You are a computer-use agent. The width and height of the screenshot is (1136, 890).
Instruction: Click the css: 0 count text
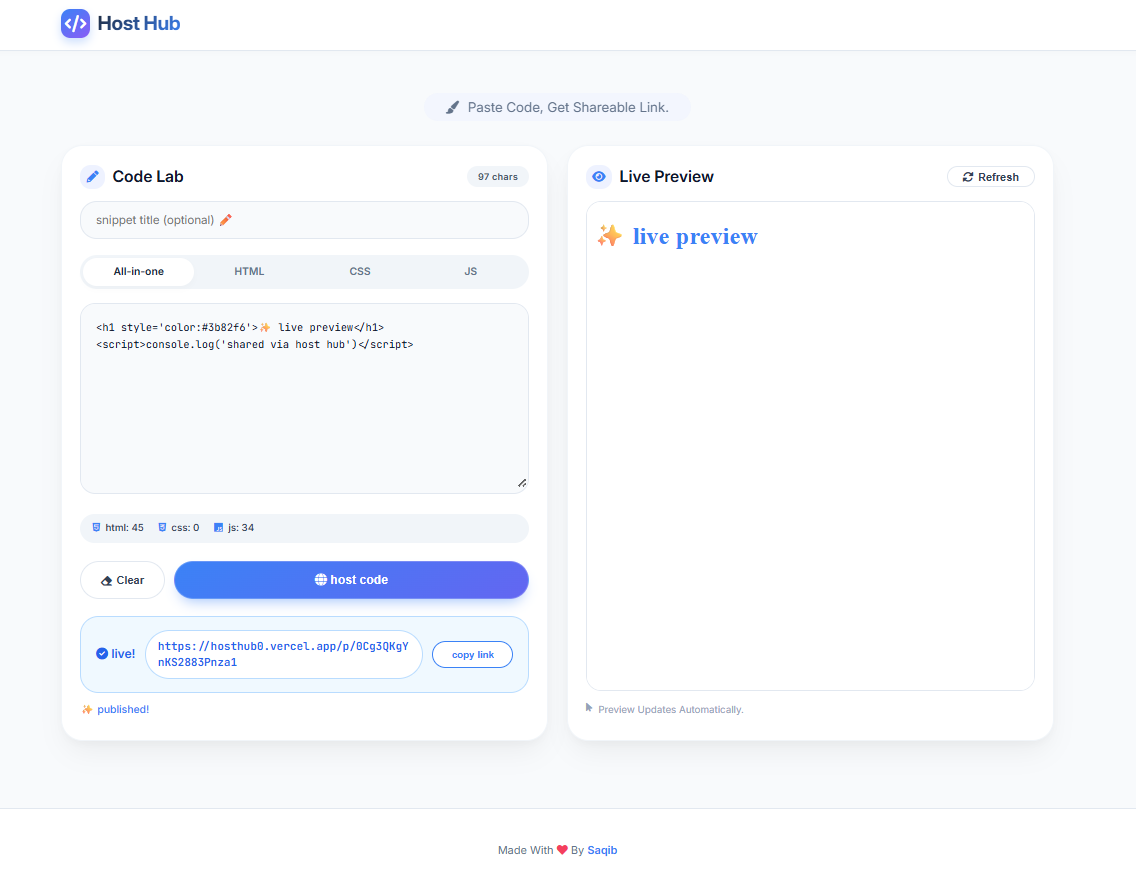click(x=185, y=528)
